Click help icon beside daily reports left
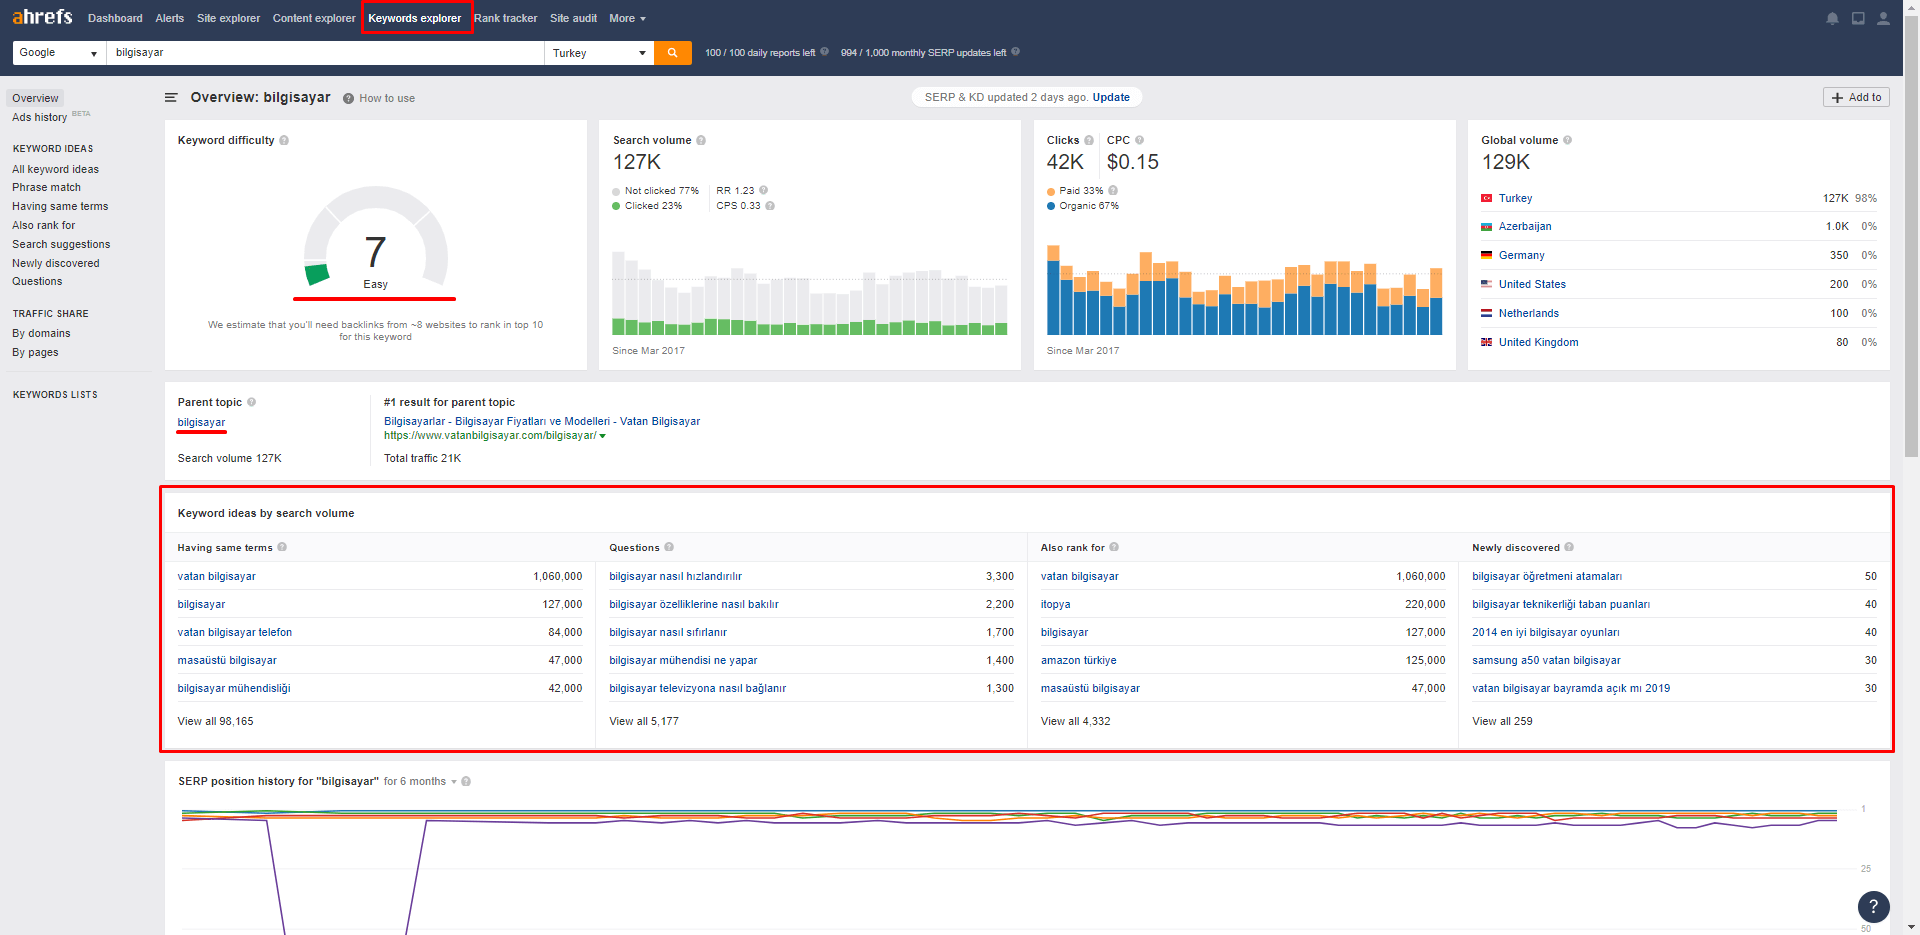Image resolution: width=1920 pixels, height=935 pixels. [x=824, y=52]
